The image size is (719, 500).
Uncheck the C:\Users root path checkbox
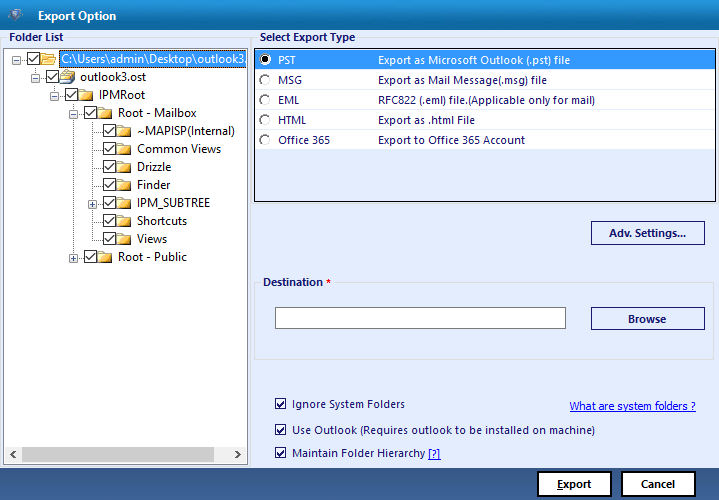pos(33,59)
